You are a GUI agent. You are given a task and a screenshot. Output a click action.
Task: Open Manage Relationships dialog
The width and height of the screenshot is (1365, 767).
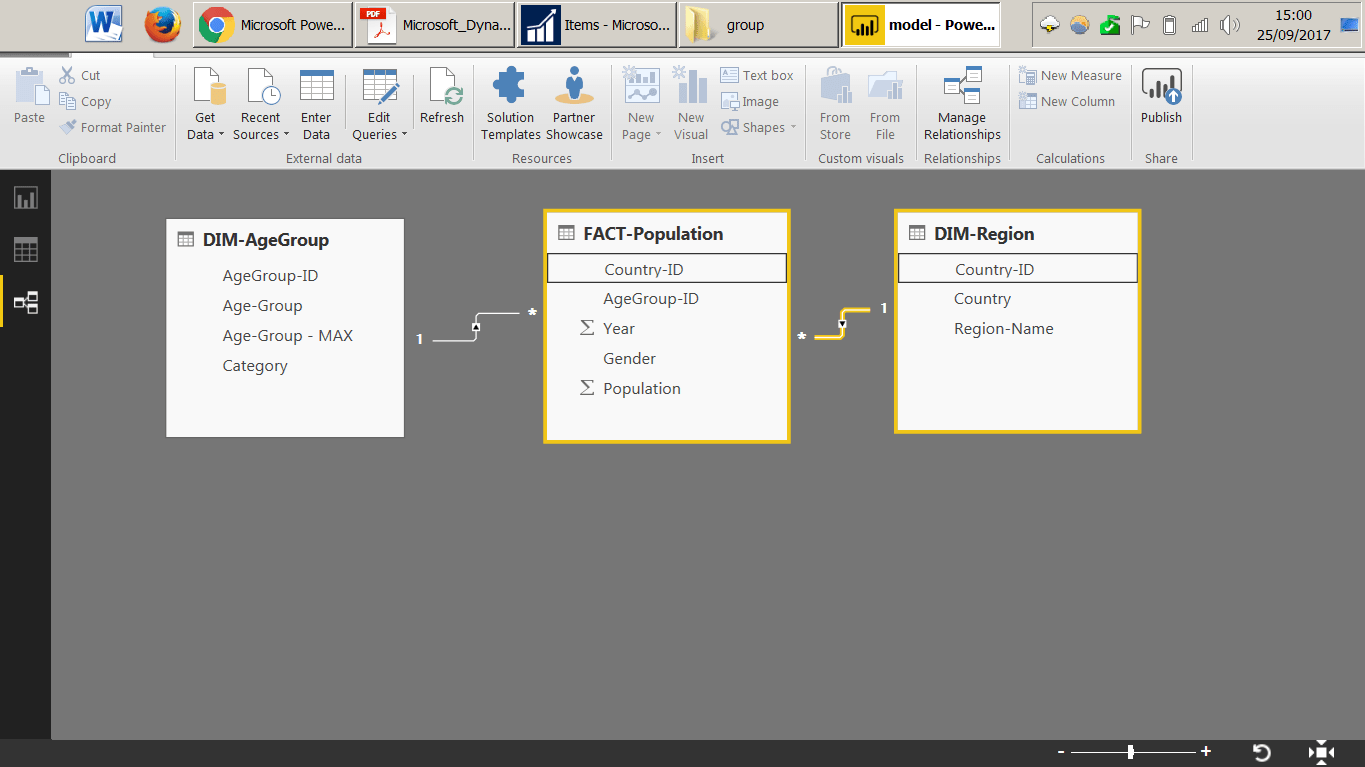click(962, 105)
